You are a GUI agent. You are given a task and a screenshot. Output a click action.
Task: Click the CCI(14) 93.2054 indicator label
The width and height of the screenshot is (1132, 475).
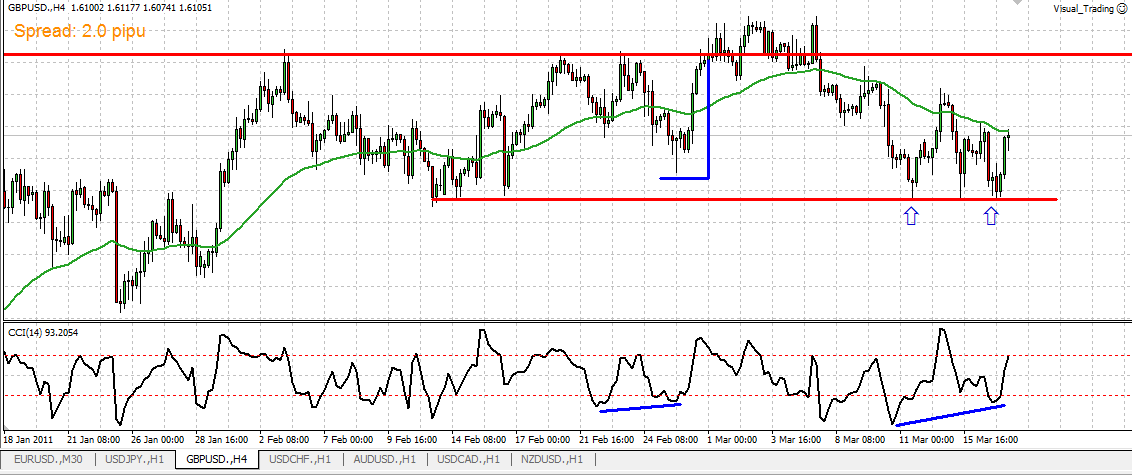pyautogui.click(x=43, y=331)
